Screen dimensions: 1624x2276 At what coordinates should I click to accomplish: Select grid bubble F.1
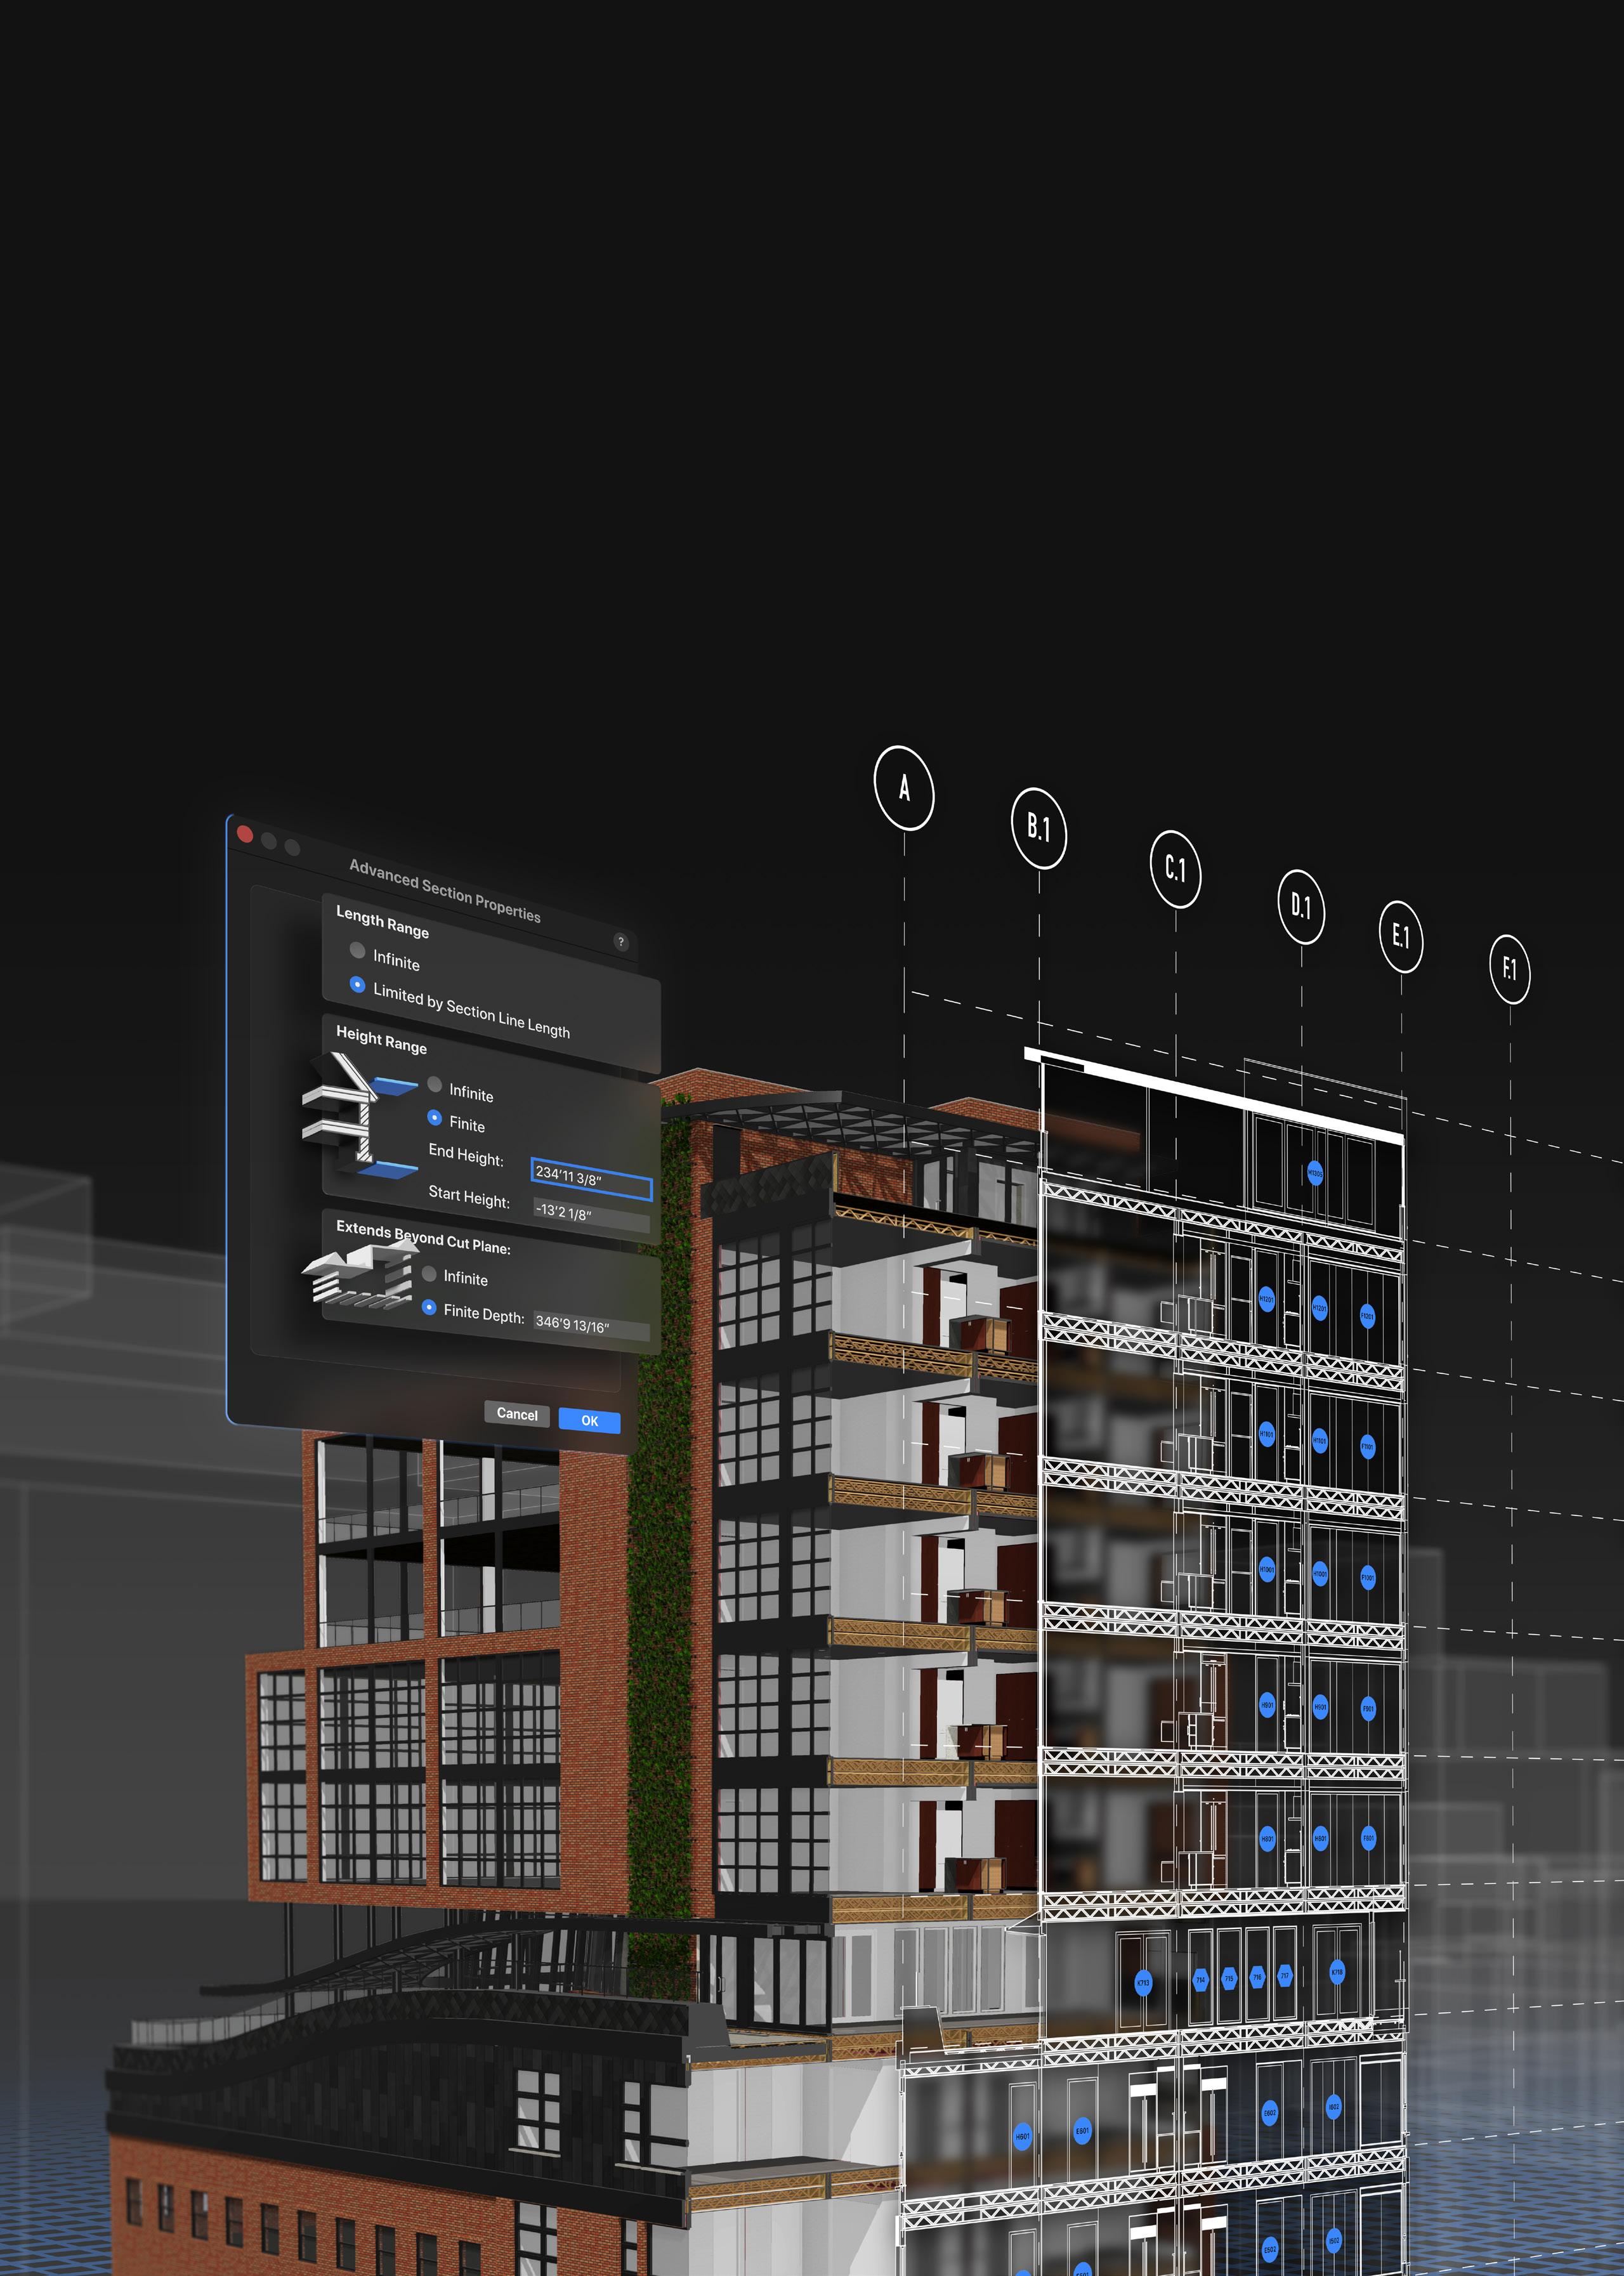point(1509,968)
